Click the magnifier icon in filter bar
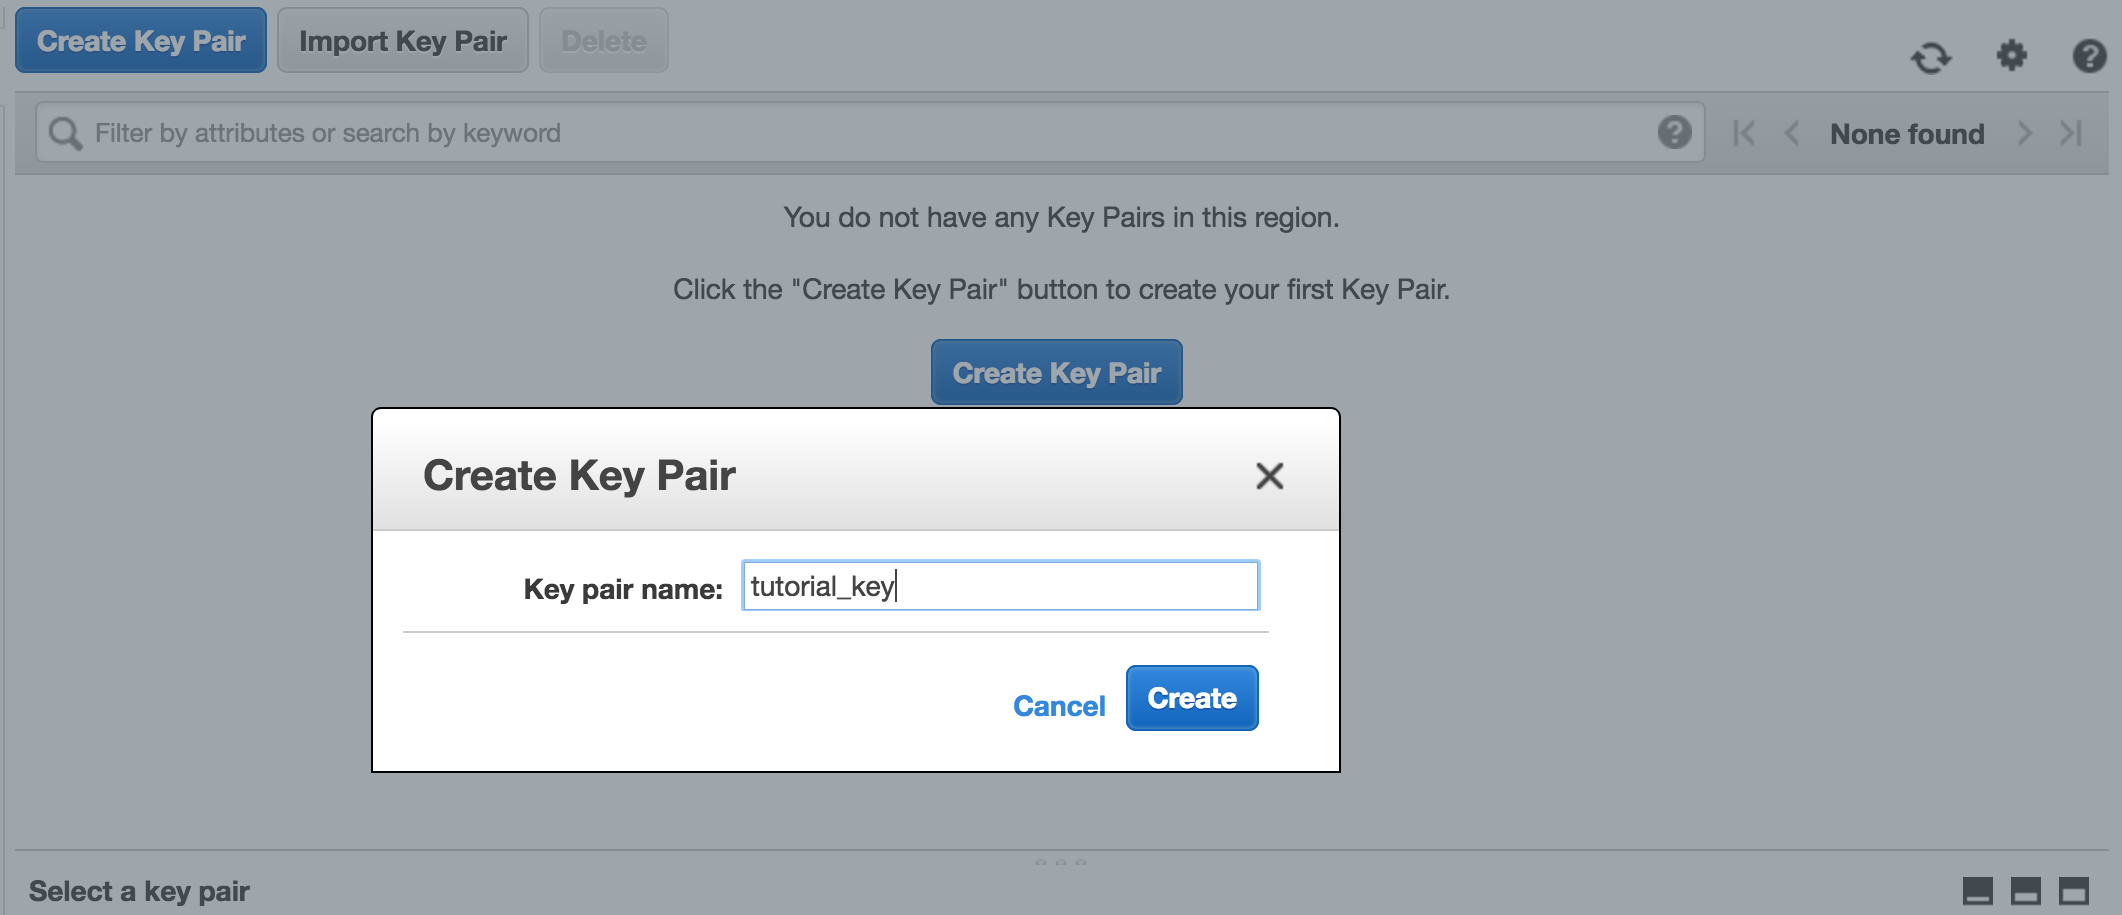Image resolution: width=2122 pixels, height=915 pixels. [x=66, y=133]
